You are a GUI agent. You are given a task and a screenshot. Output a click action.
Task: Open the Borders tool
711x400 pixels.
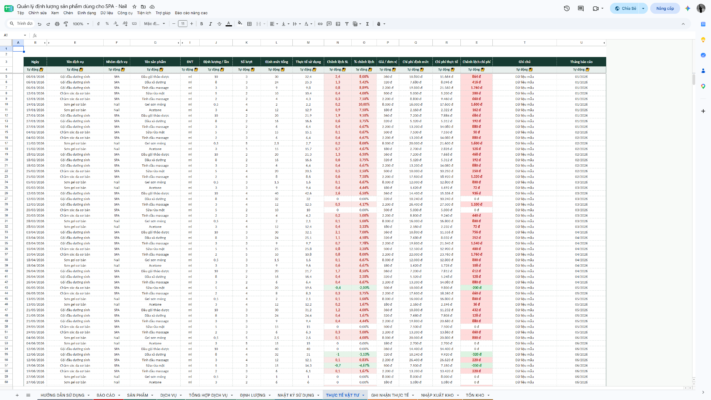point(249,24)
